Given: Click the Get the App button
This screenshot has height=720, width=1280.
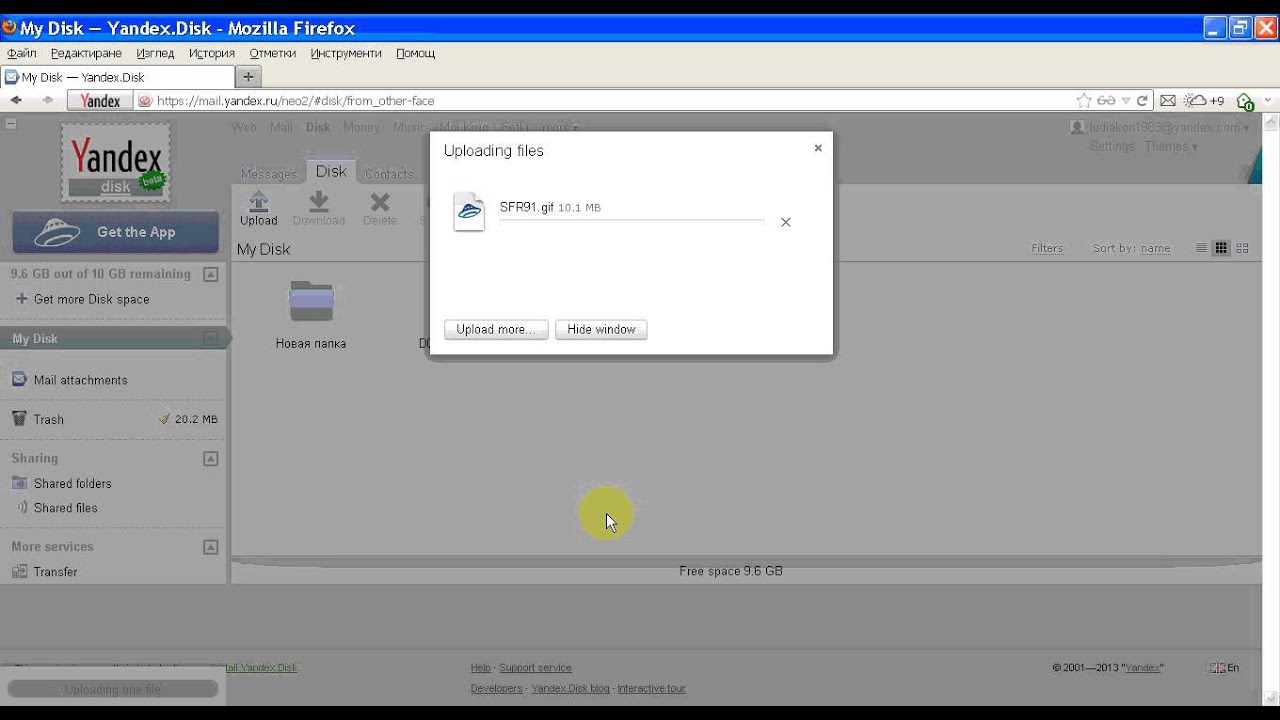Looking at the screenshot, I should coord(115,232).
